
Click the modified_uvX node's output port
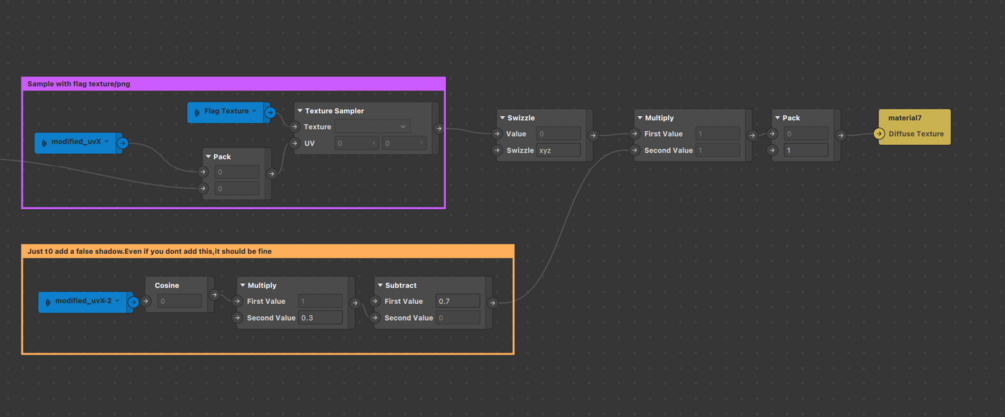[x=123, y=143]
